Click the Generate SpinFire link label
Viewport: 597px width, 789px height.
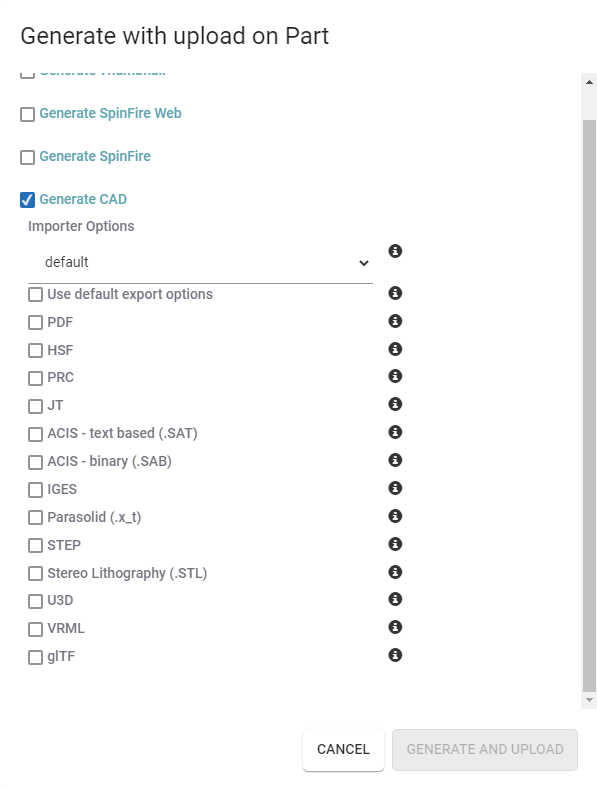point(95,156)
